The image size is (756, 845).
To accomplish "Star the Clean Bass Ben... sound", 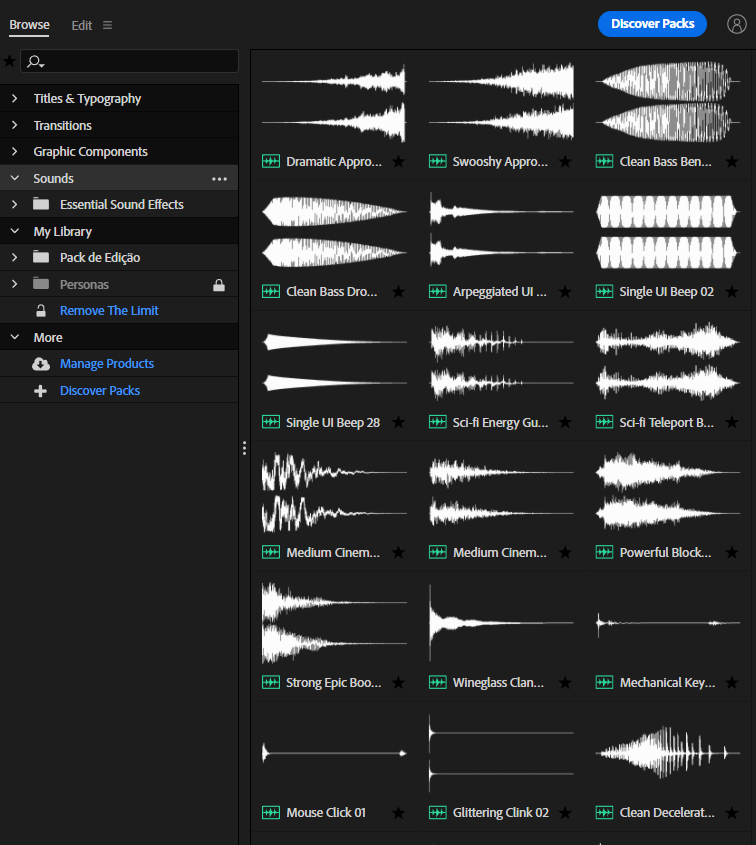I will click(732, 161).
